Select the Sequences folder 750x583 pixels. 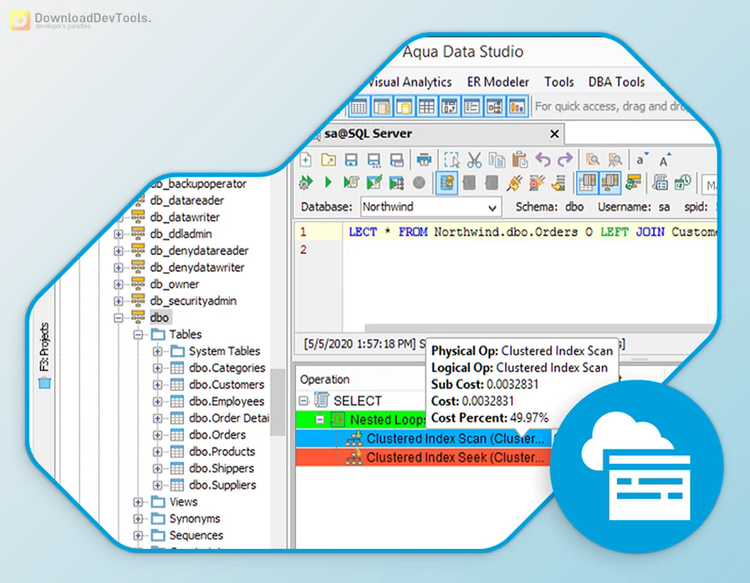tap(196, 536)
